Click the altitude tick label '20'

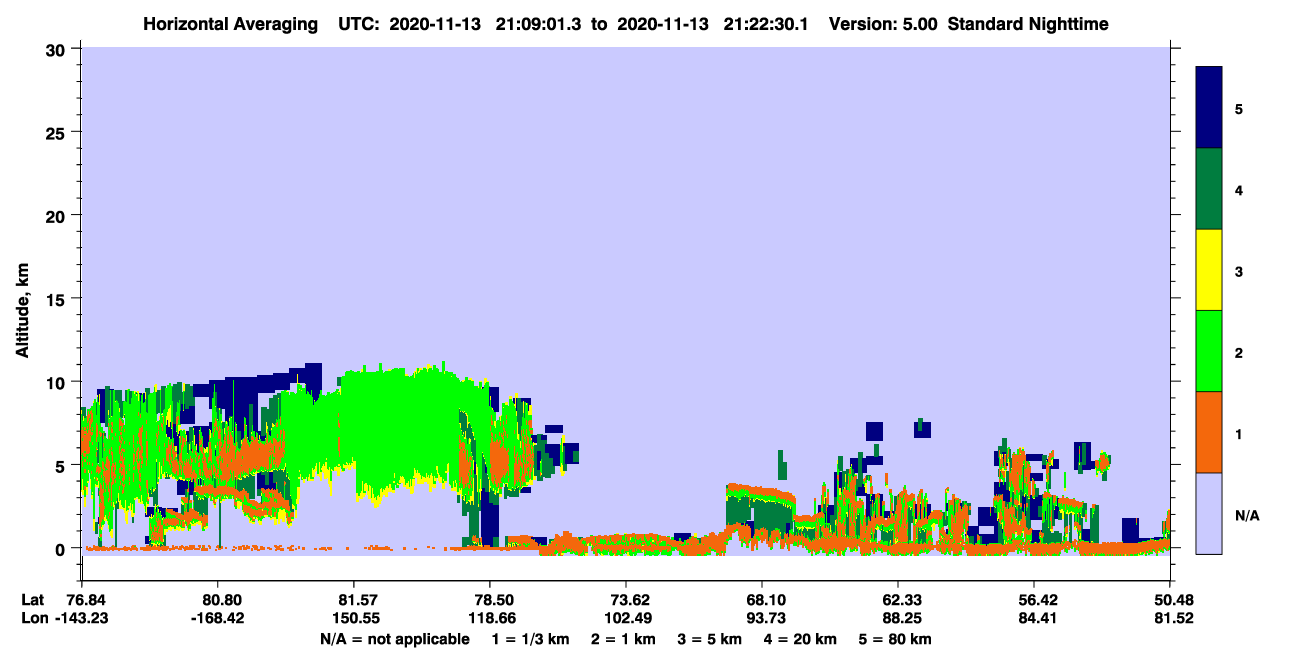pos(58,216)
